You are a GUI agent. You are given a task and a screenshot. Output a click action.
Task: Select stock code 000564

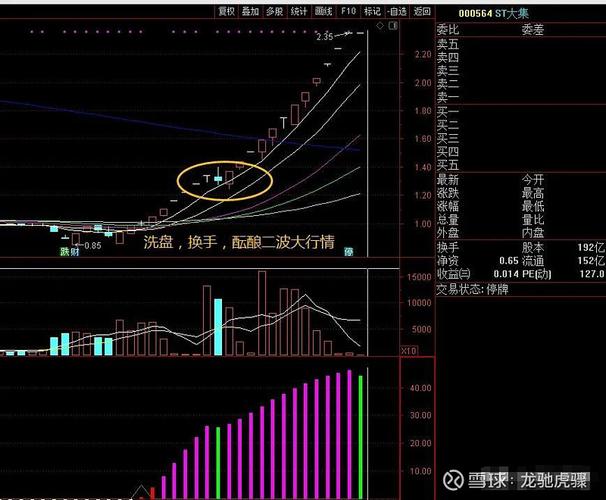pyautogui.click(x=475, y=14)
